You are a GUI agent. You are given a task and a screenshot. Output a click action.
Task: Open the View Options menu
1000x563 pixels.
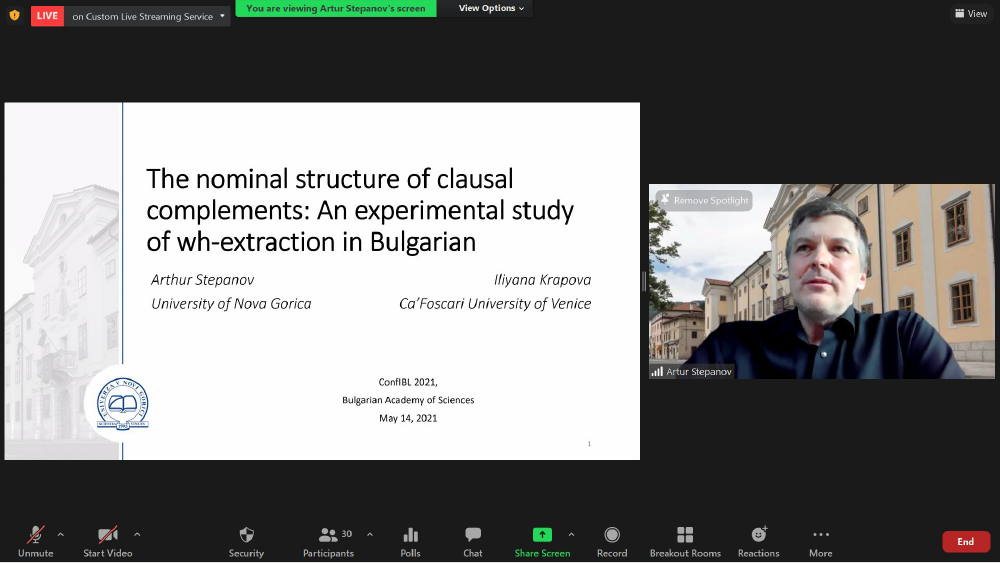[x=491, y=8]
